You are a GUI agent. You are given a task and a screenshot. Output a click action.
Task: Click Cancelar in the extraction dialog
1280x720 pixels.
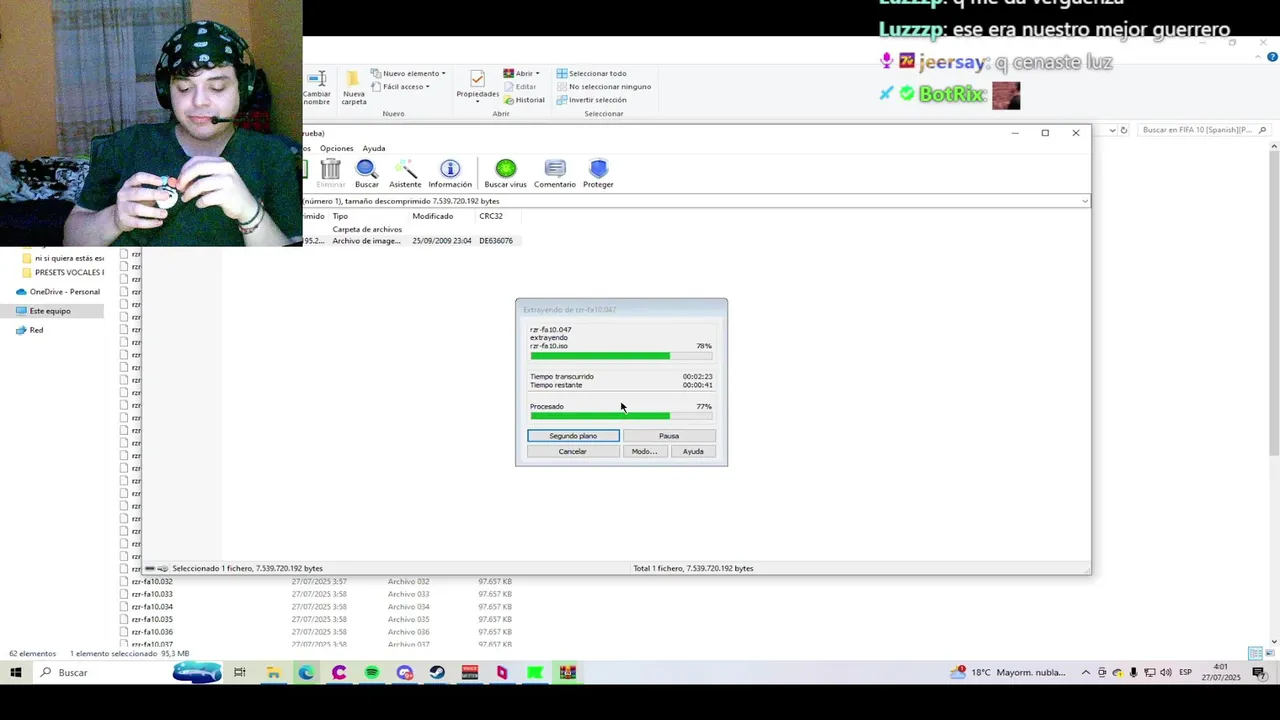click(x=572, y=451)
